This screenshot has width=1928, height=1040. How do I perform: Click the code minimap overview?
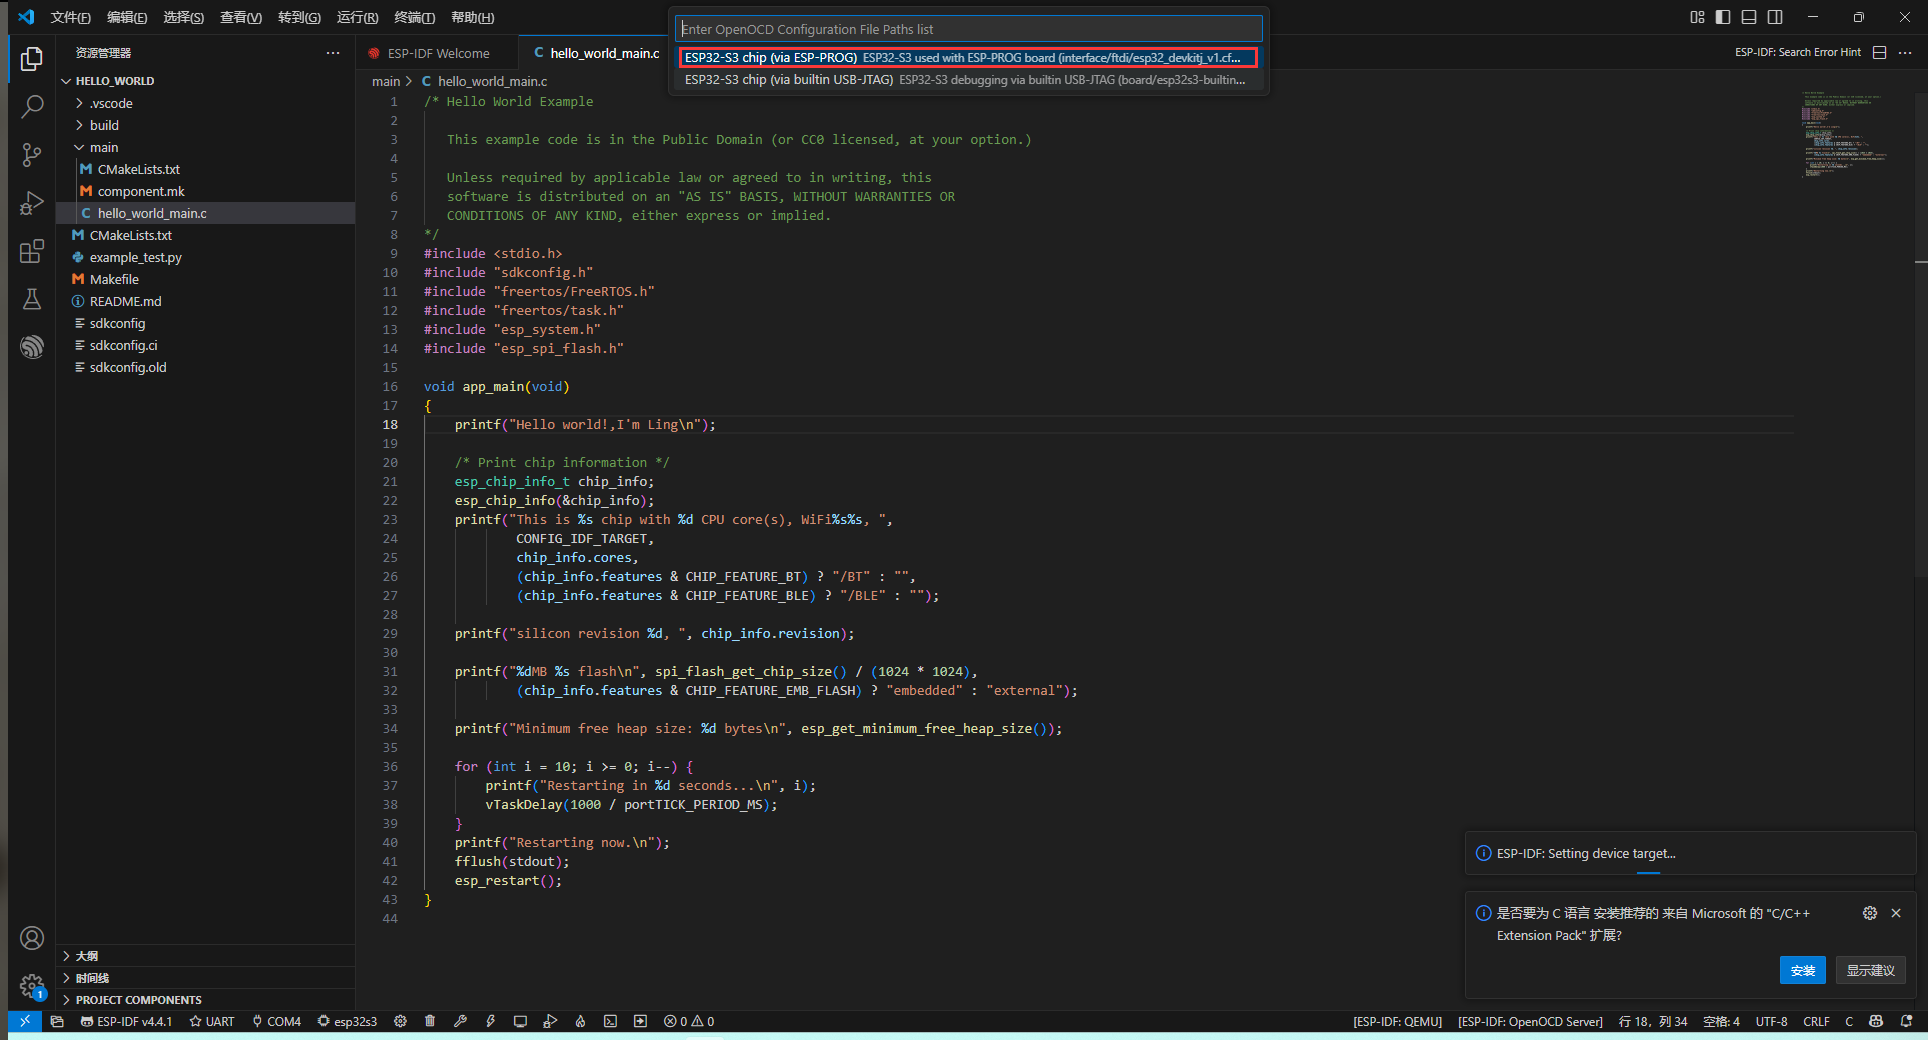click(x=1845, y=134)
